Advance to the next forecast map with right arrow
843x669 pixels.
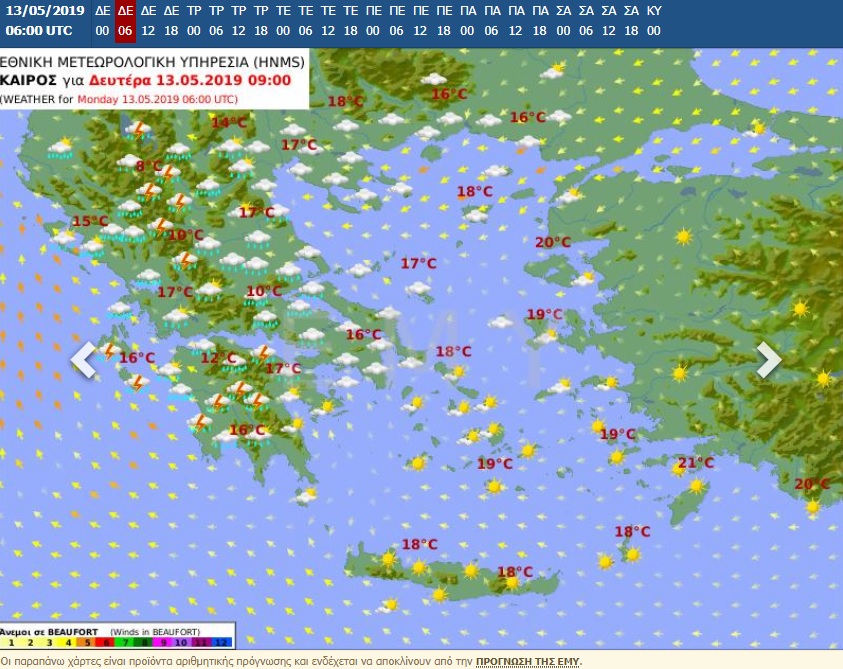click(x=769, y=359)
